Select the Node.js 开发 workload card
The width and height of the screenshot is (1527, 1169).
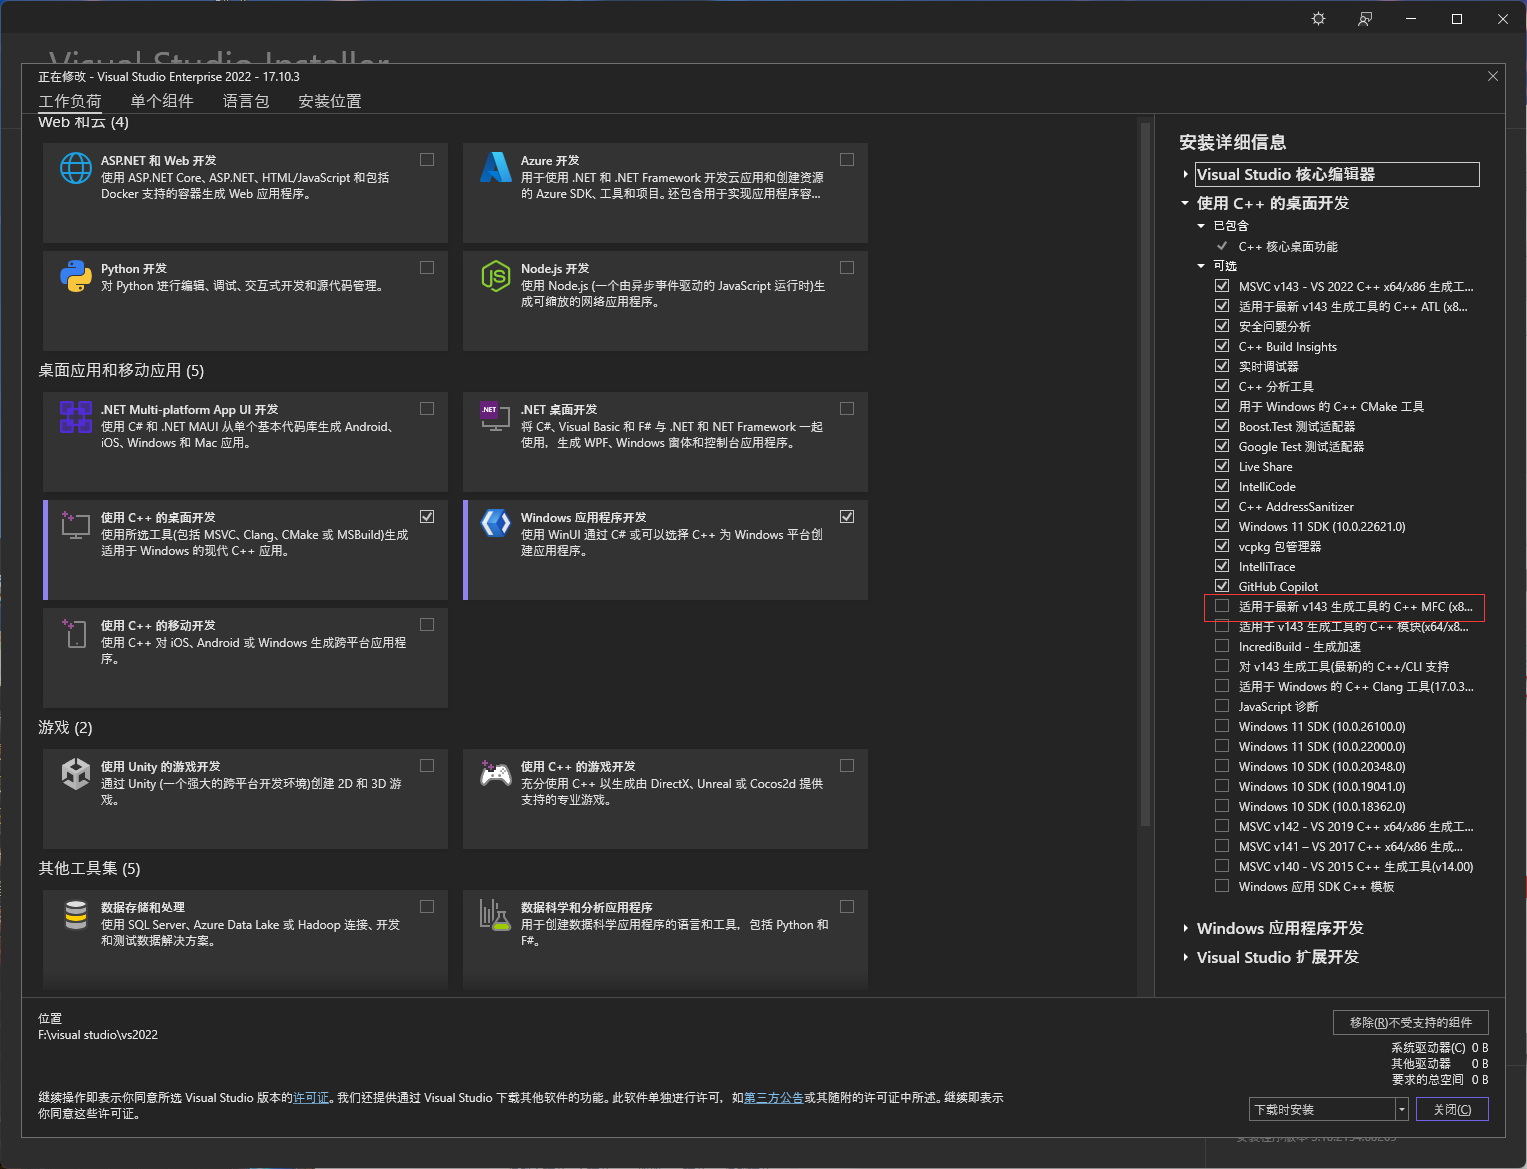[665, 300]
